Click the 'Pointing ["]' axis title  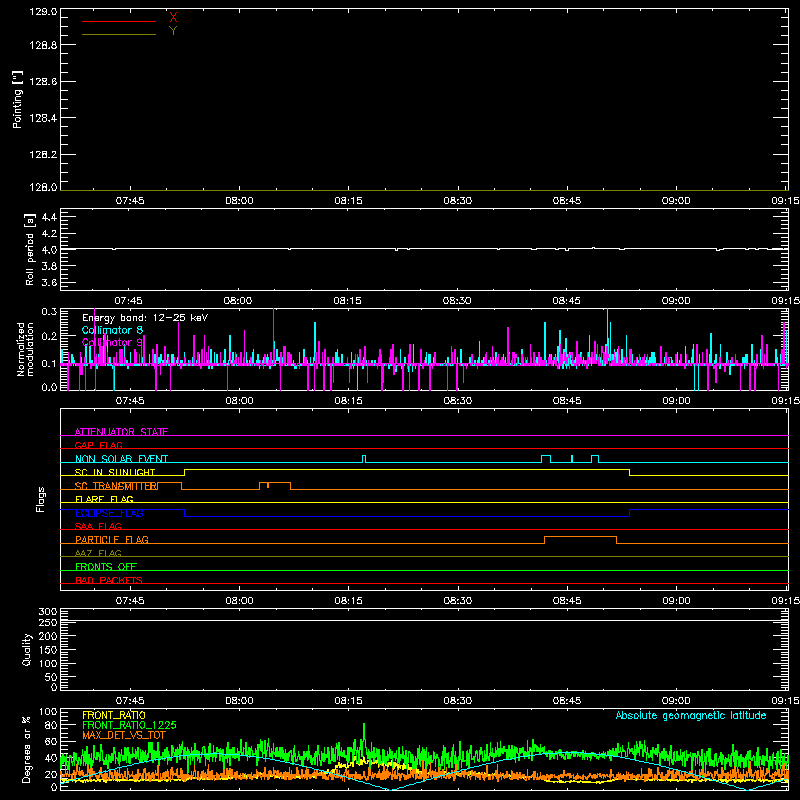point(18,100)
